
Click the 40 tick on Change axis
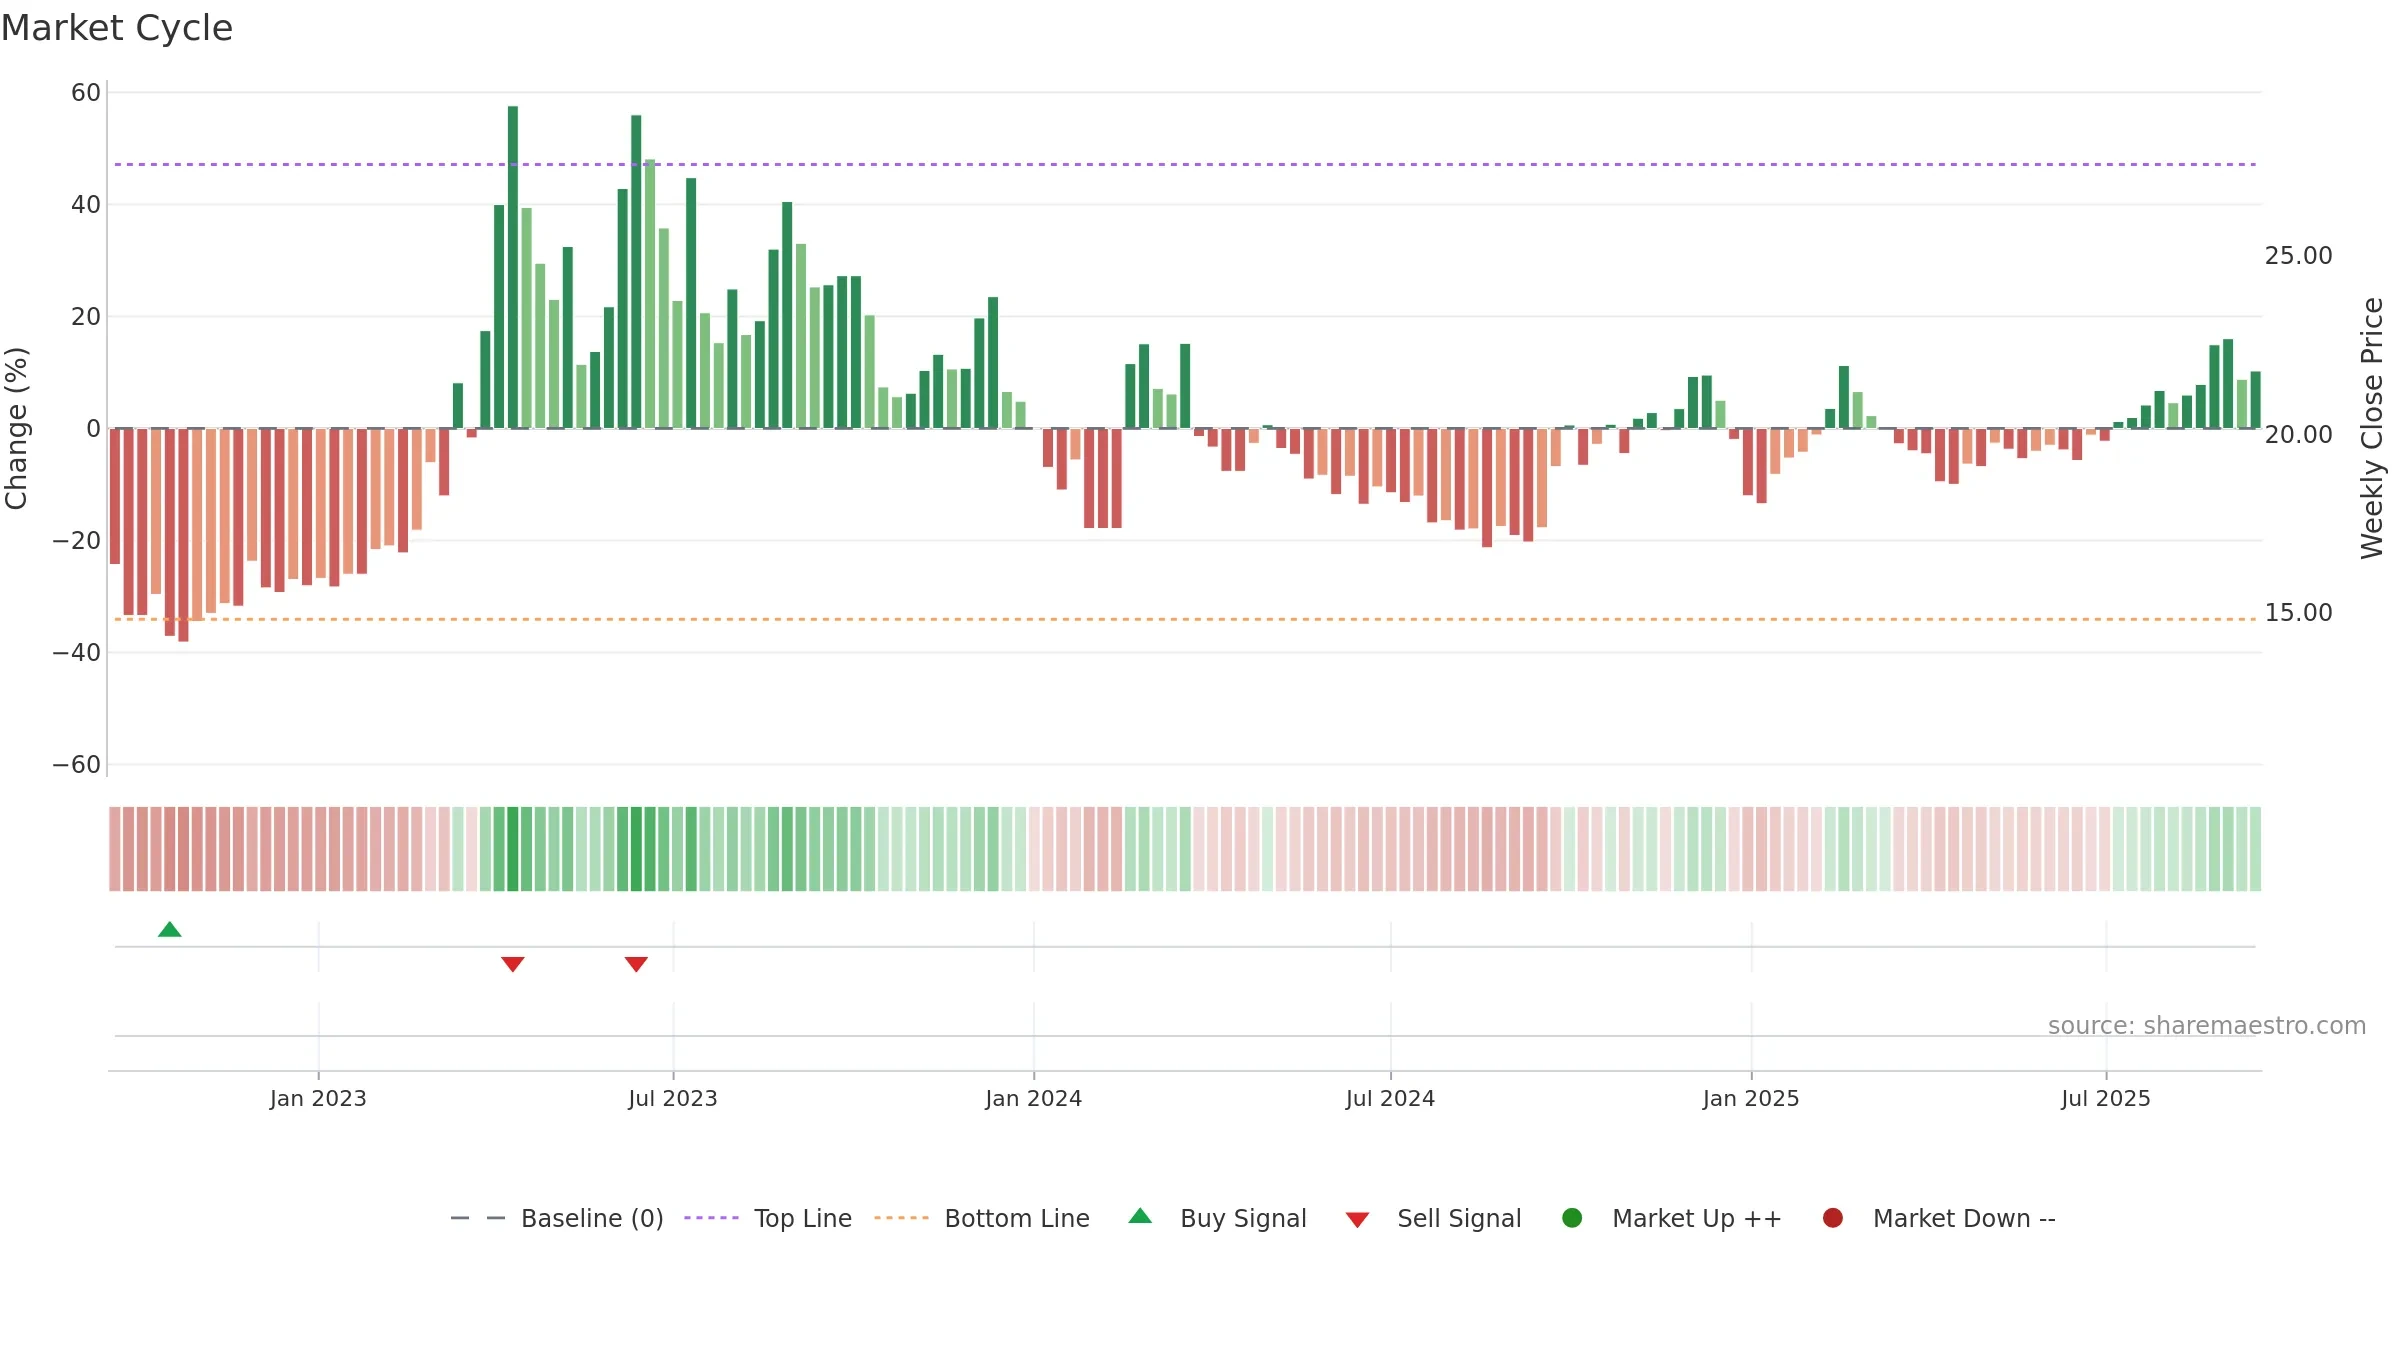86,205
